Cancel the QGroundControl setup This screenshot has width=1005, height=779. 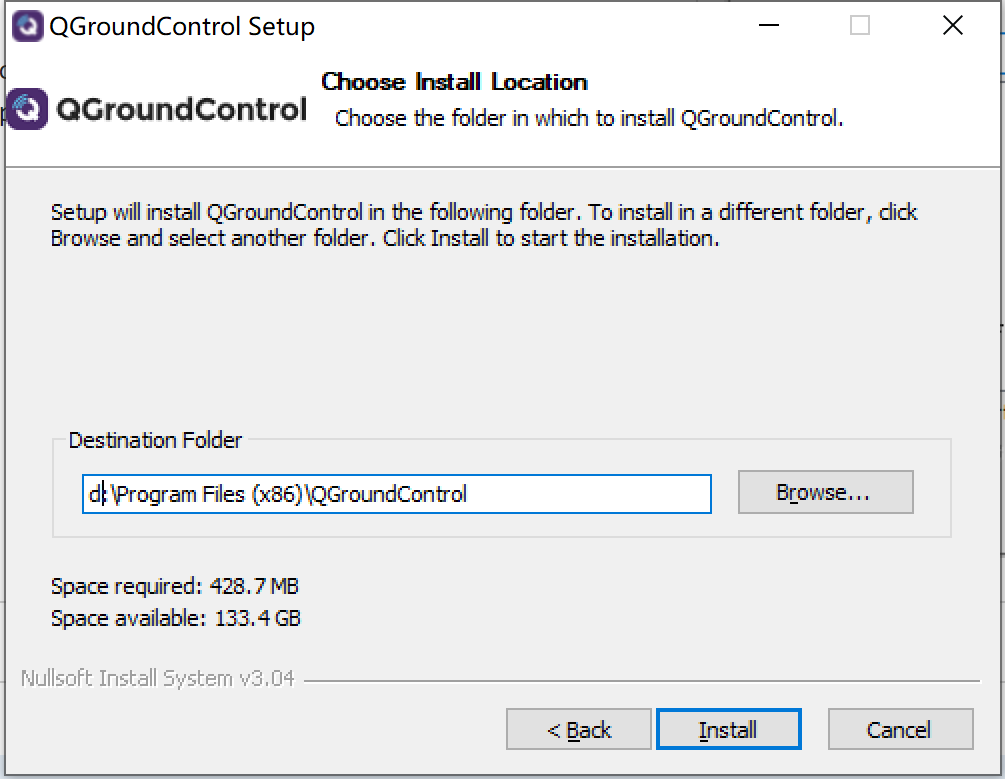click(x=900, y=730)
